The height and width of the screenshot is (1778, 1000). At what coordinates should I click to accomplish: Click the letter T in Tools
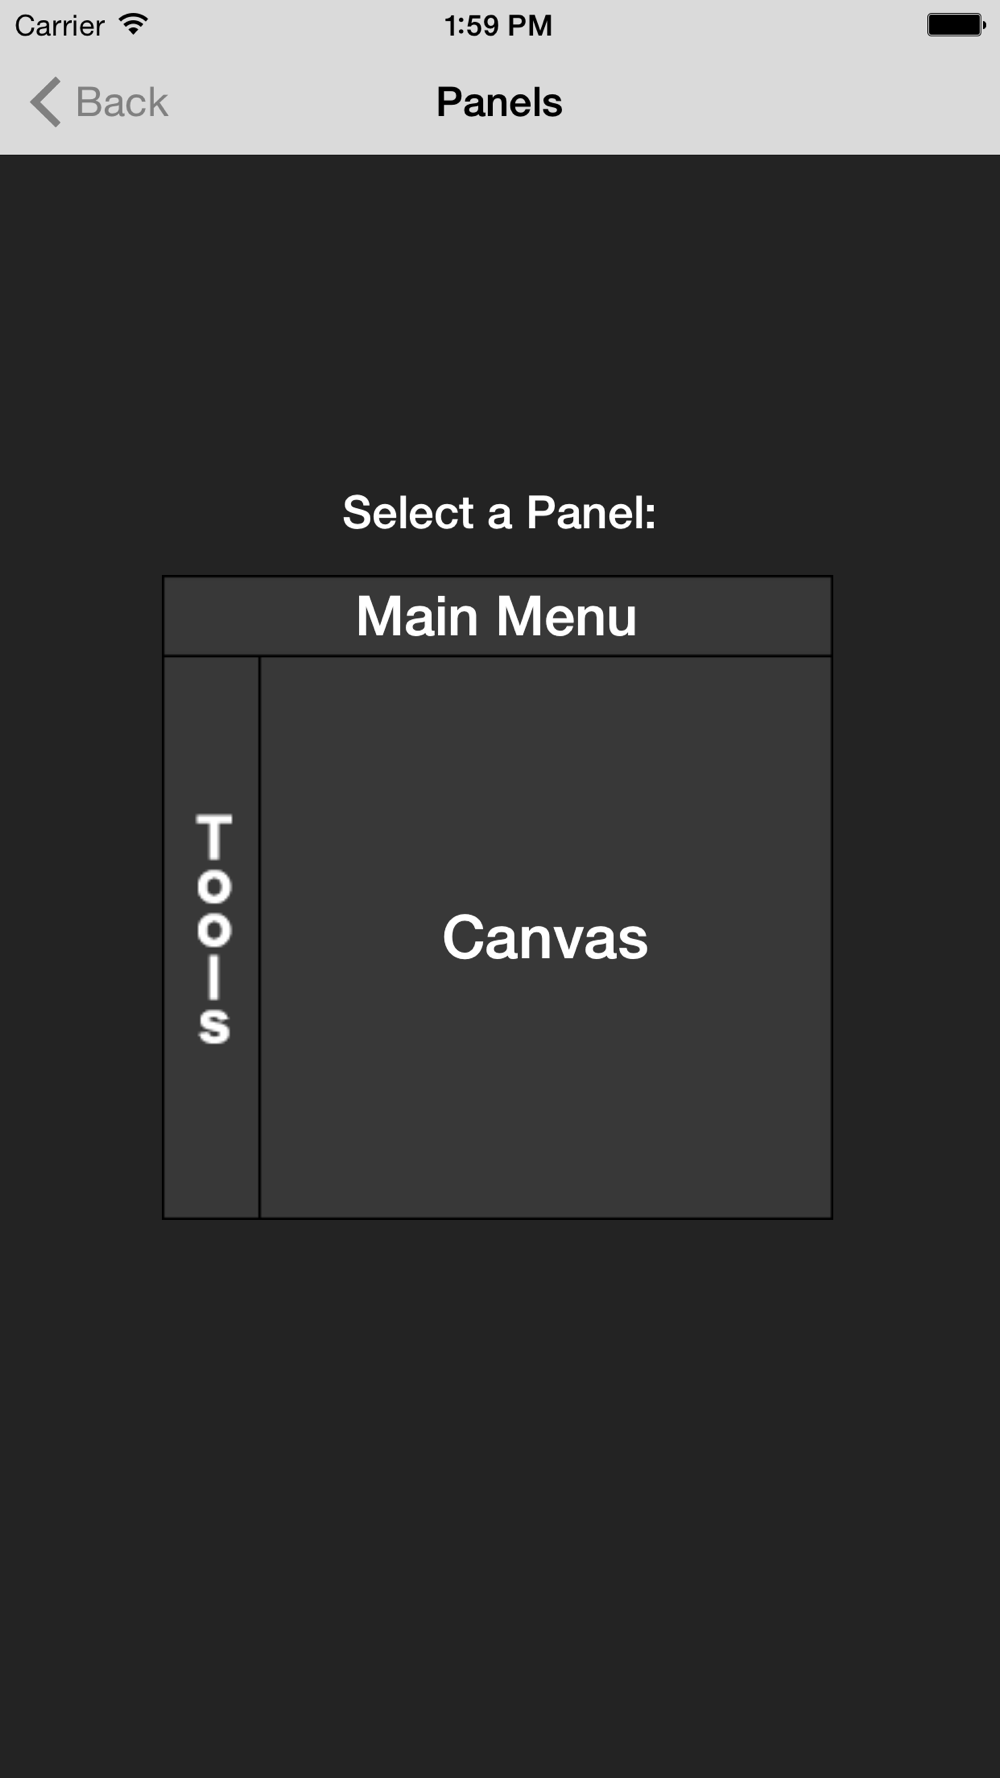[214, 837]
